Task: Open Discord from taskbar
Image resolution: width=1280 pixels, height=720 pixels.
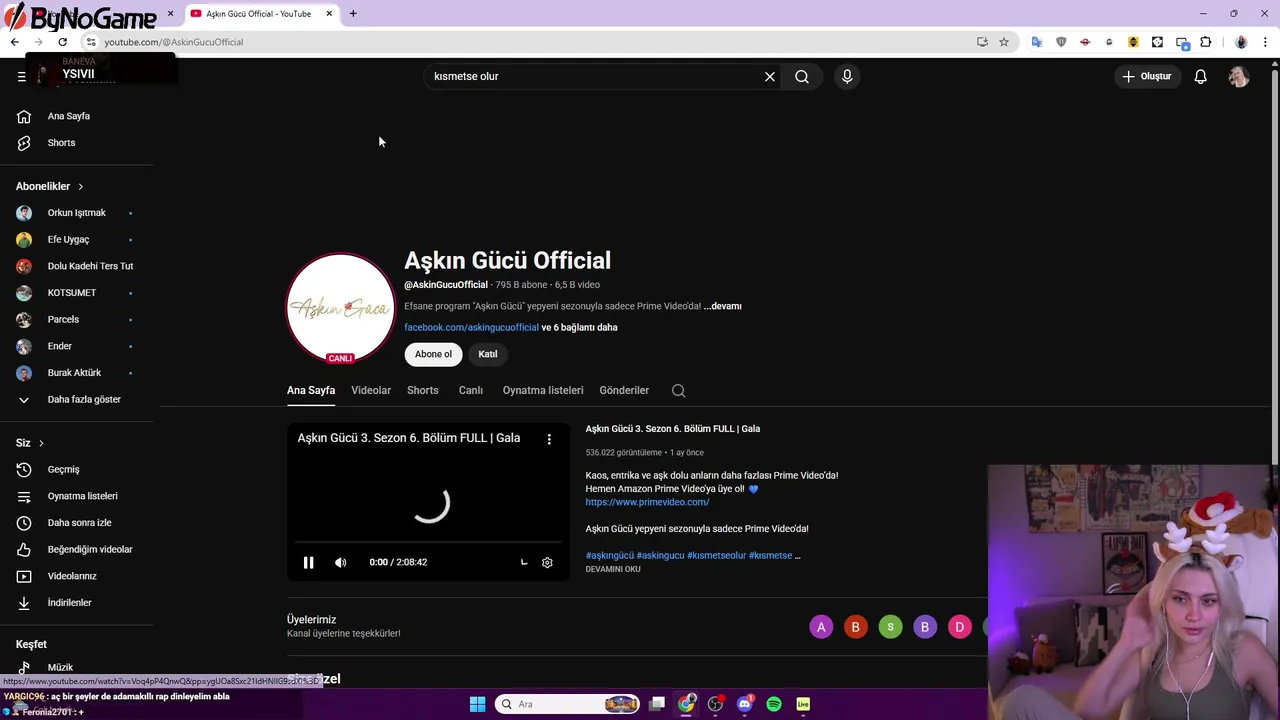Action: coord(744,704)
